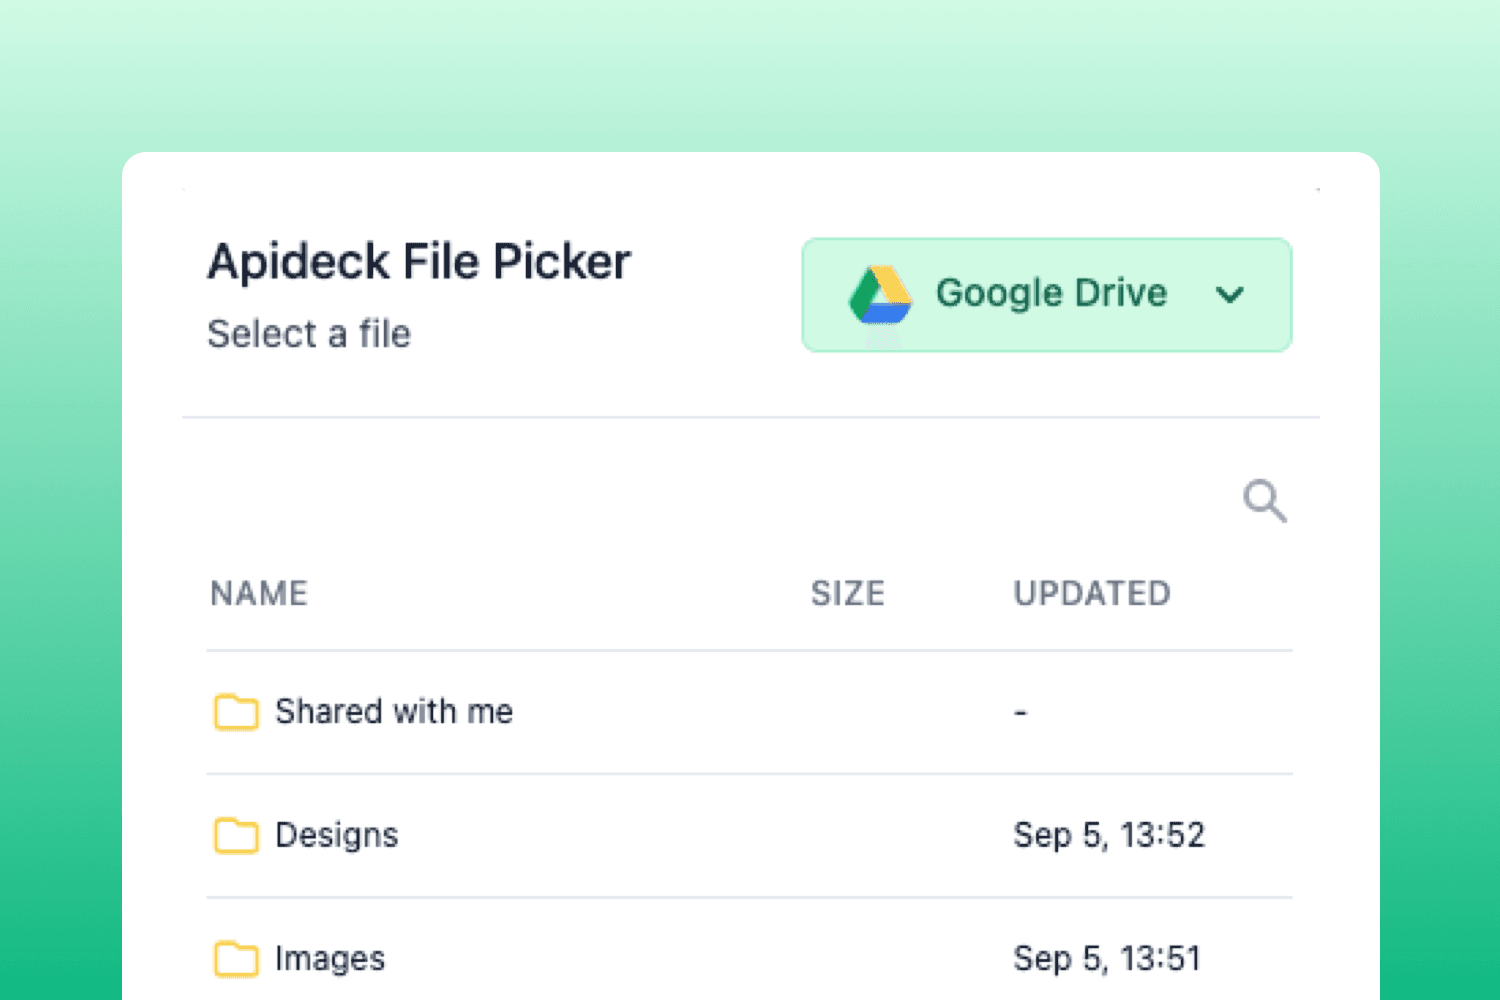Sort by the UPDATED column header

tap(1091, 593)
